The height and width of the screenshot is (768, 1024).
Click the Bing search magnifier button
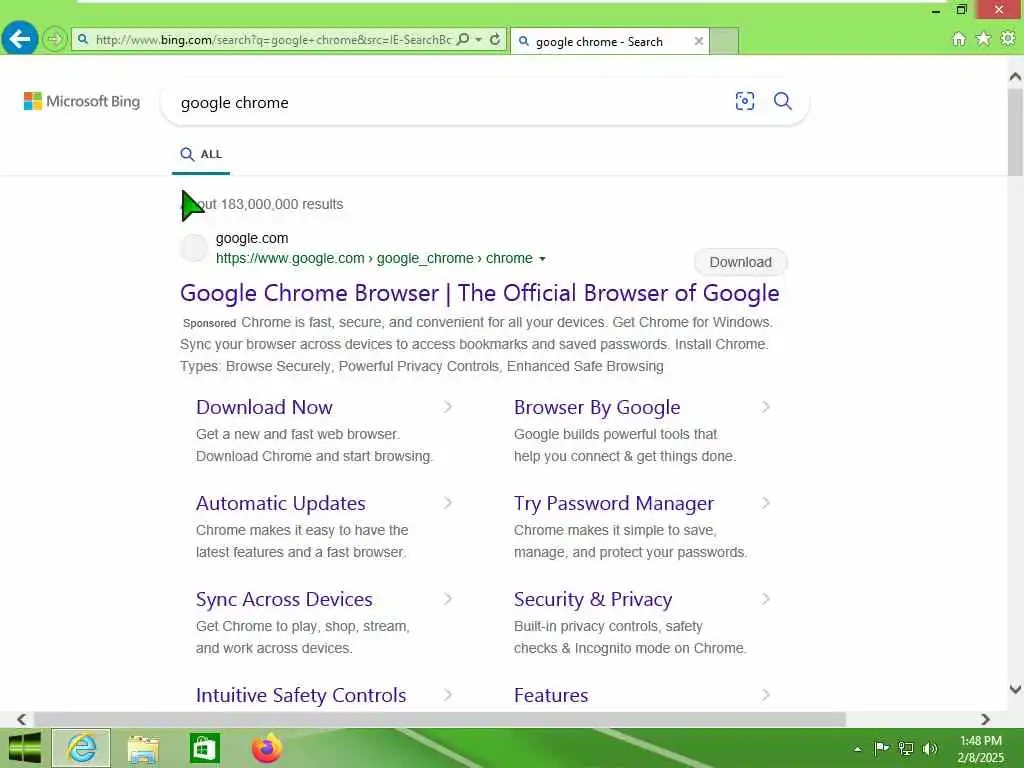782,101
